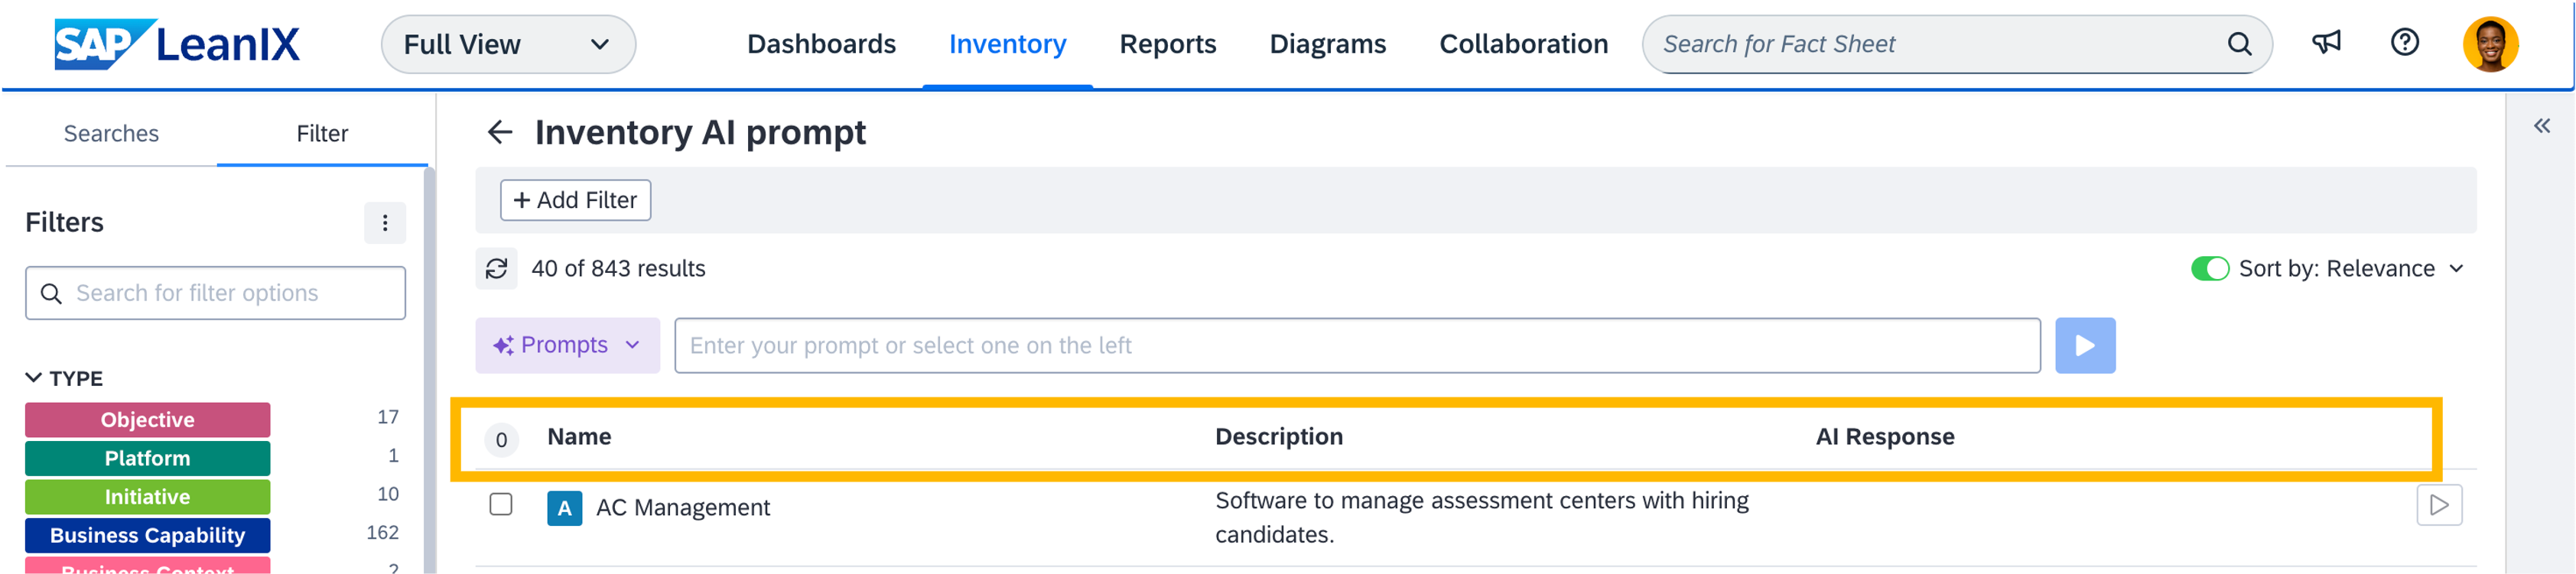Run prompt with the blue play button

[x=2084, y=346]
